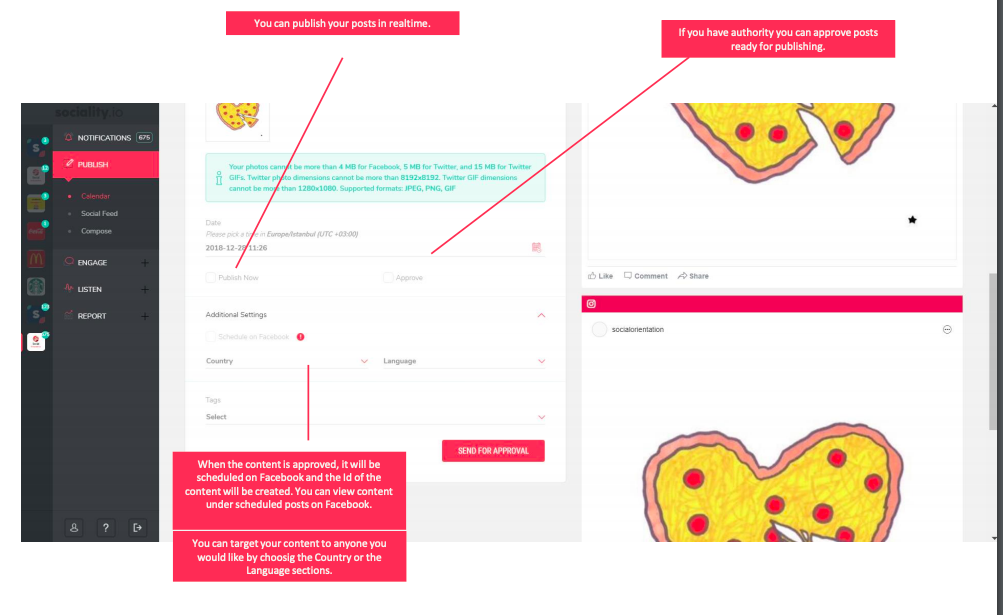1003x615 pixels.
Task: Open Social Feed submenu item
Action: [99, 213]
